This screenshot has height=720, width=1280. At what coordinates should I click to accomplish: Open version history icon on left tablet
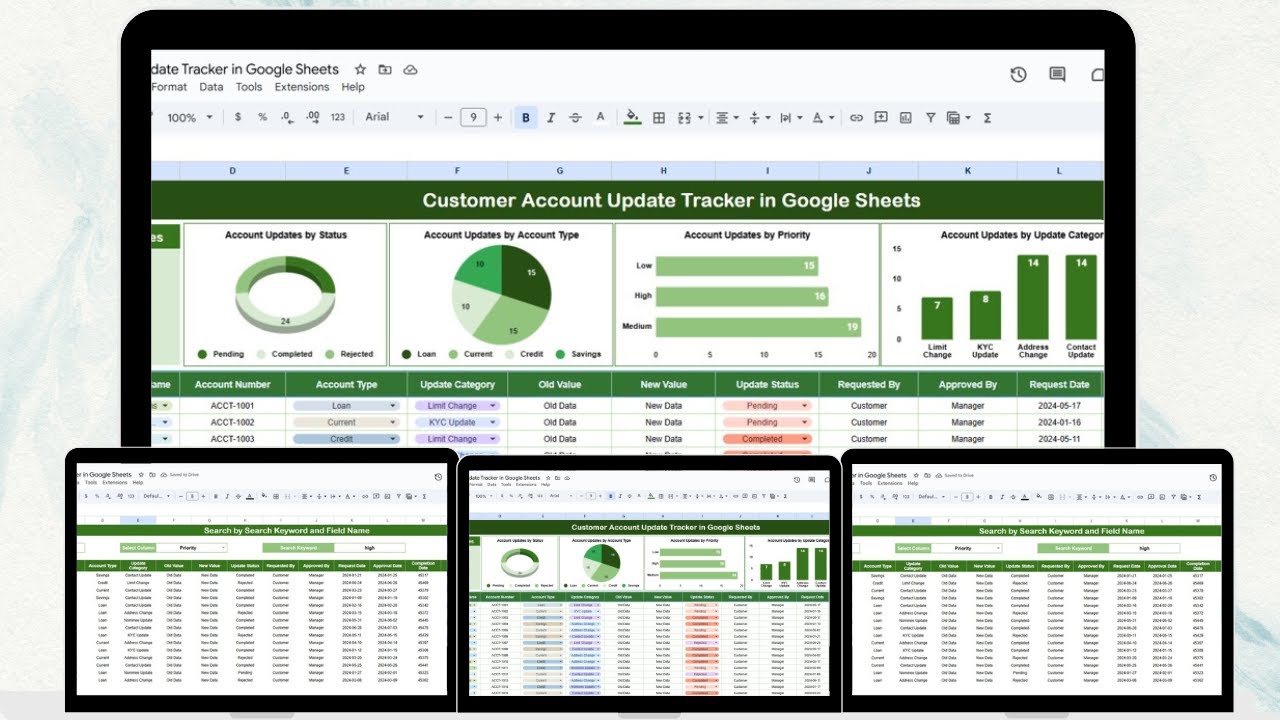click(438, 478)
